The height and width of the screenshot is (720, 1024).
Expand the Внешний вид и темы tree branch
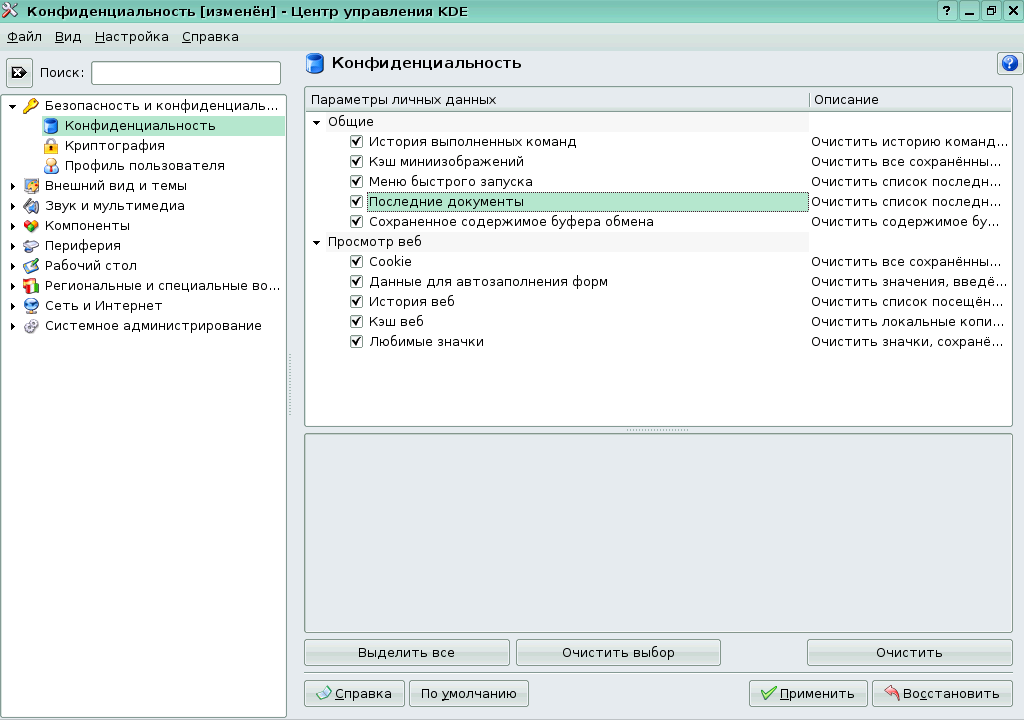tap(12, 185)
